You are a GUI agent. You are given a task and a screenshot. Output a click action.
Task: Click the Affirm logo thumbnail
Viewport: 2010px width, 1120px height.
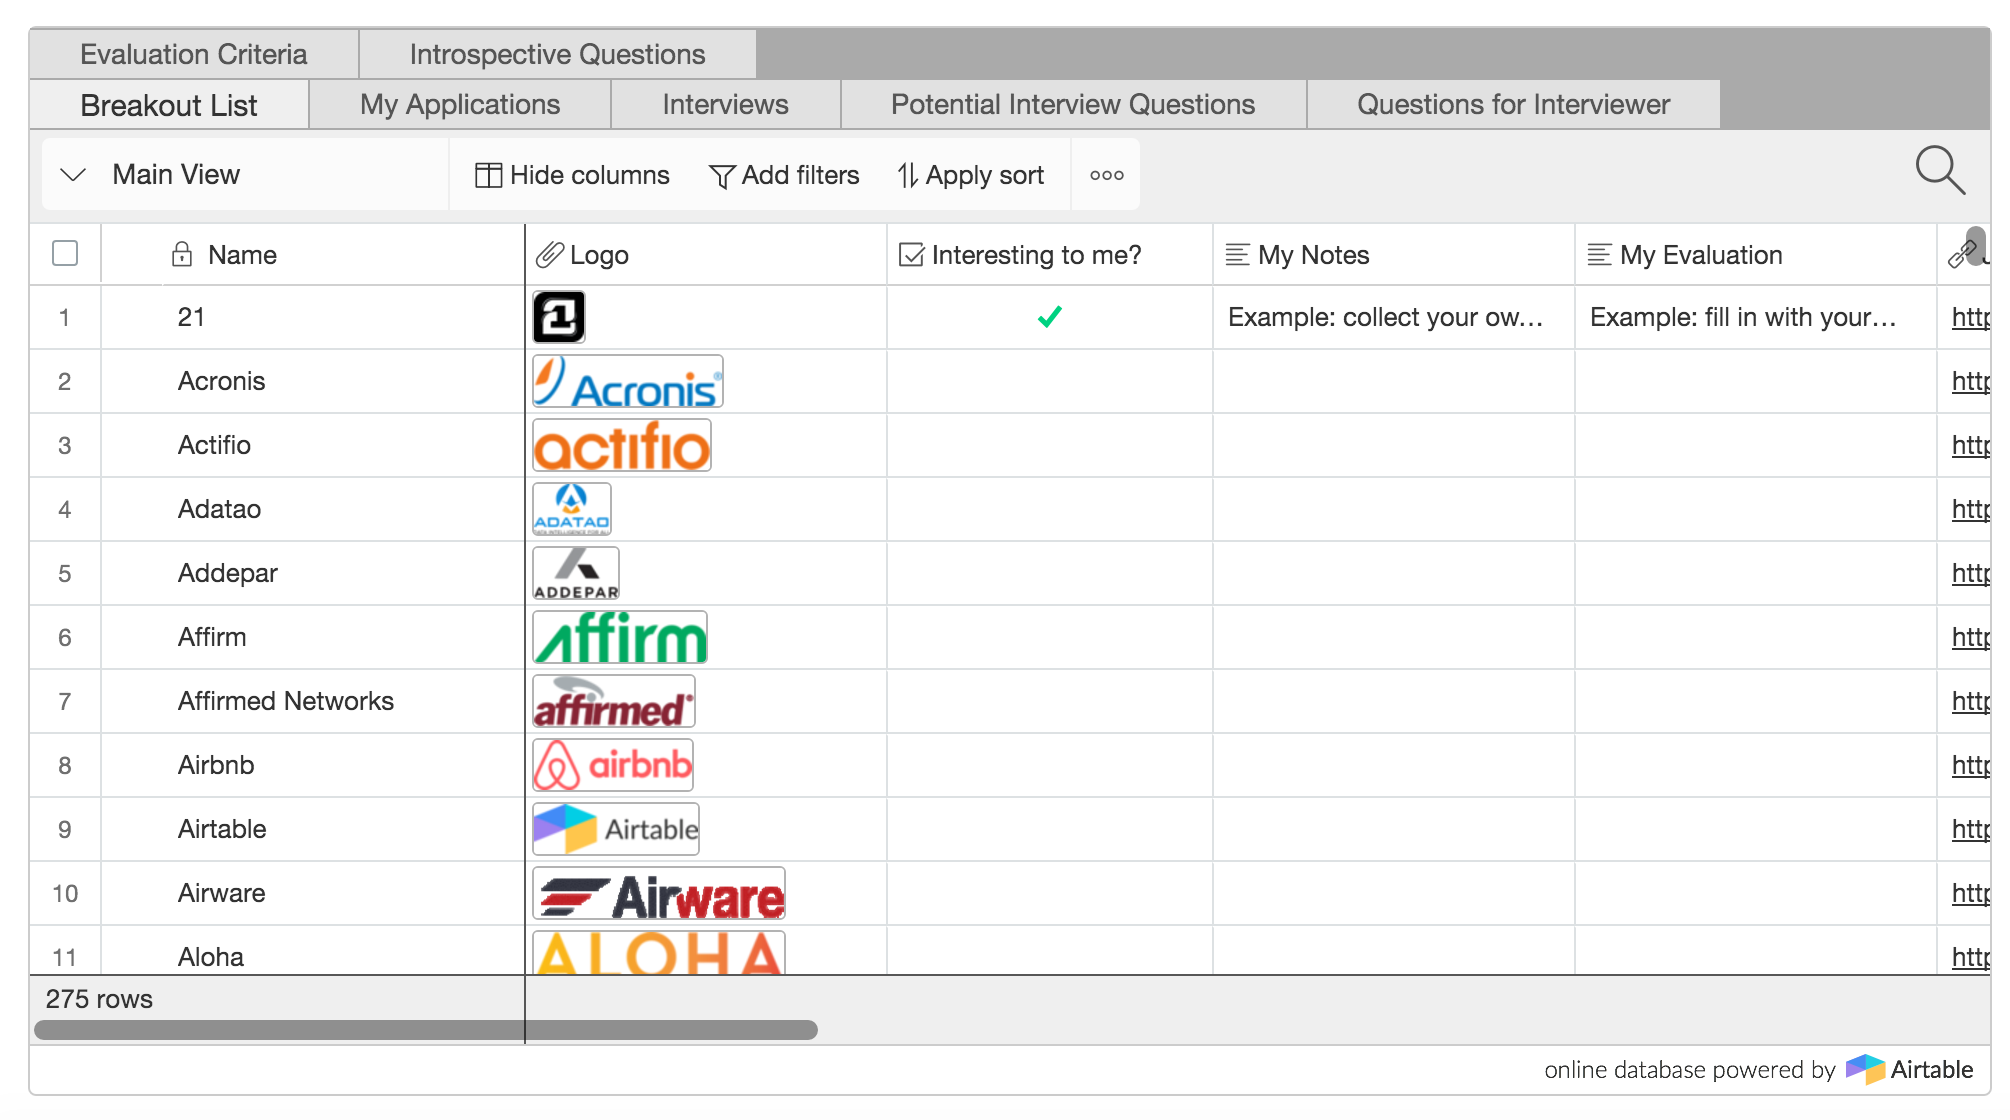click(x=619, y=637)
